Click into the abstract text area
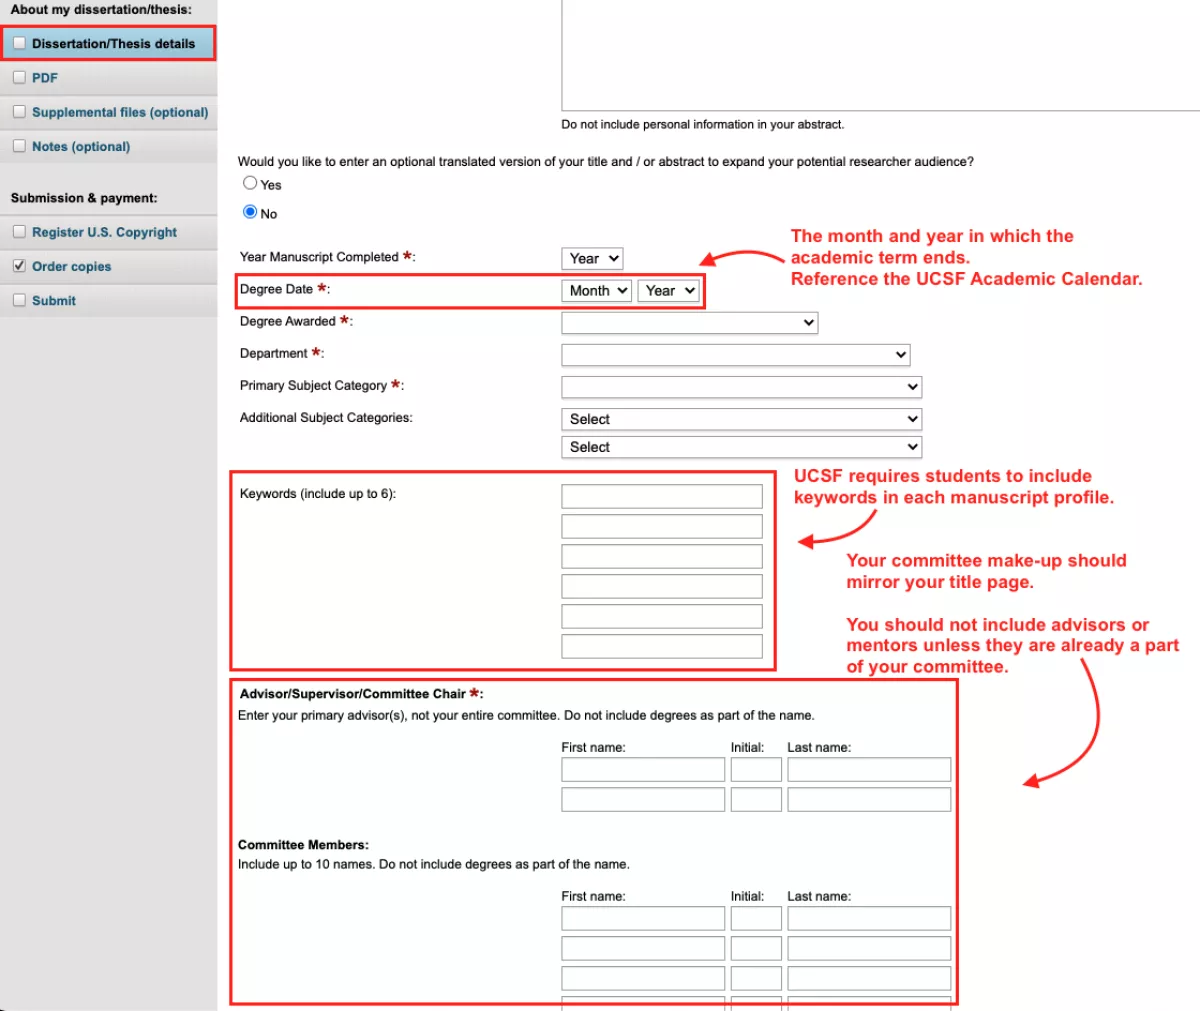Screen dimensions: 1200x1011 [x=880, y=55]
